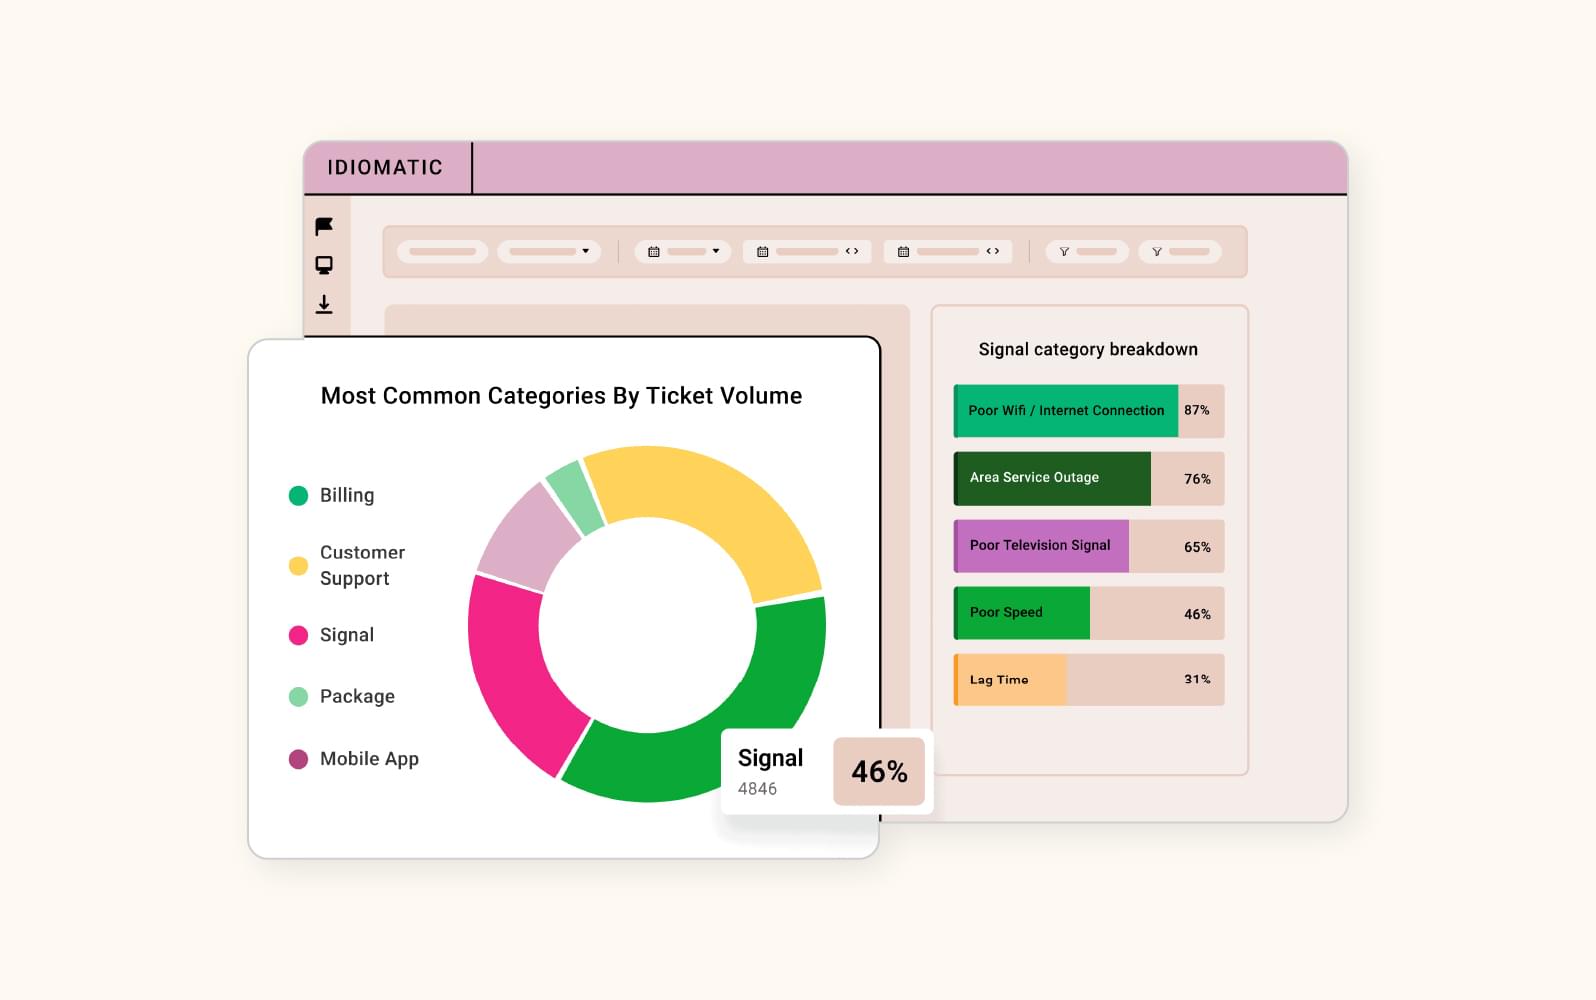This screenshot has width=1596, height=1000.
Task: Click the 4846 count in Signal tooltip
Action: click(757, 788)
